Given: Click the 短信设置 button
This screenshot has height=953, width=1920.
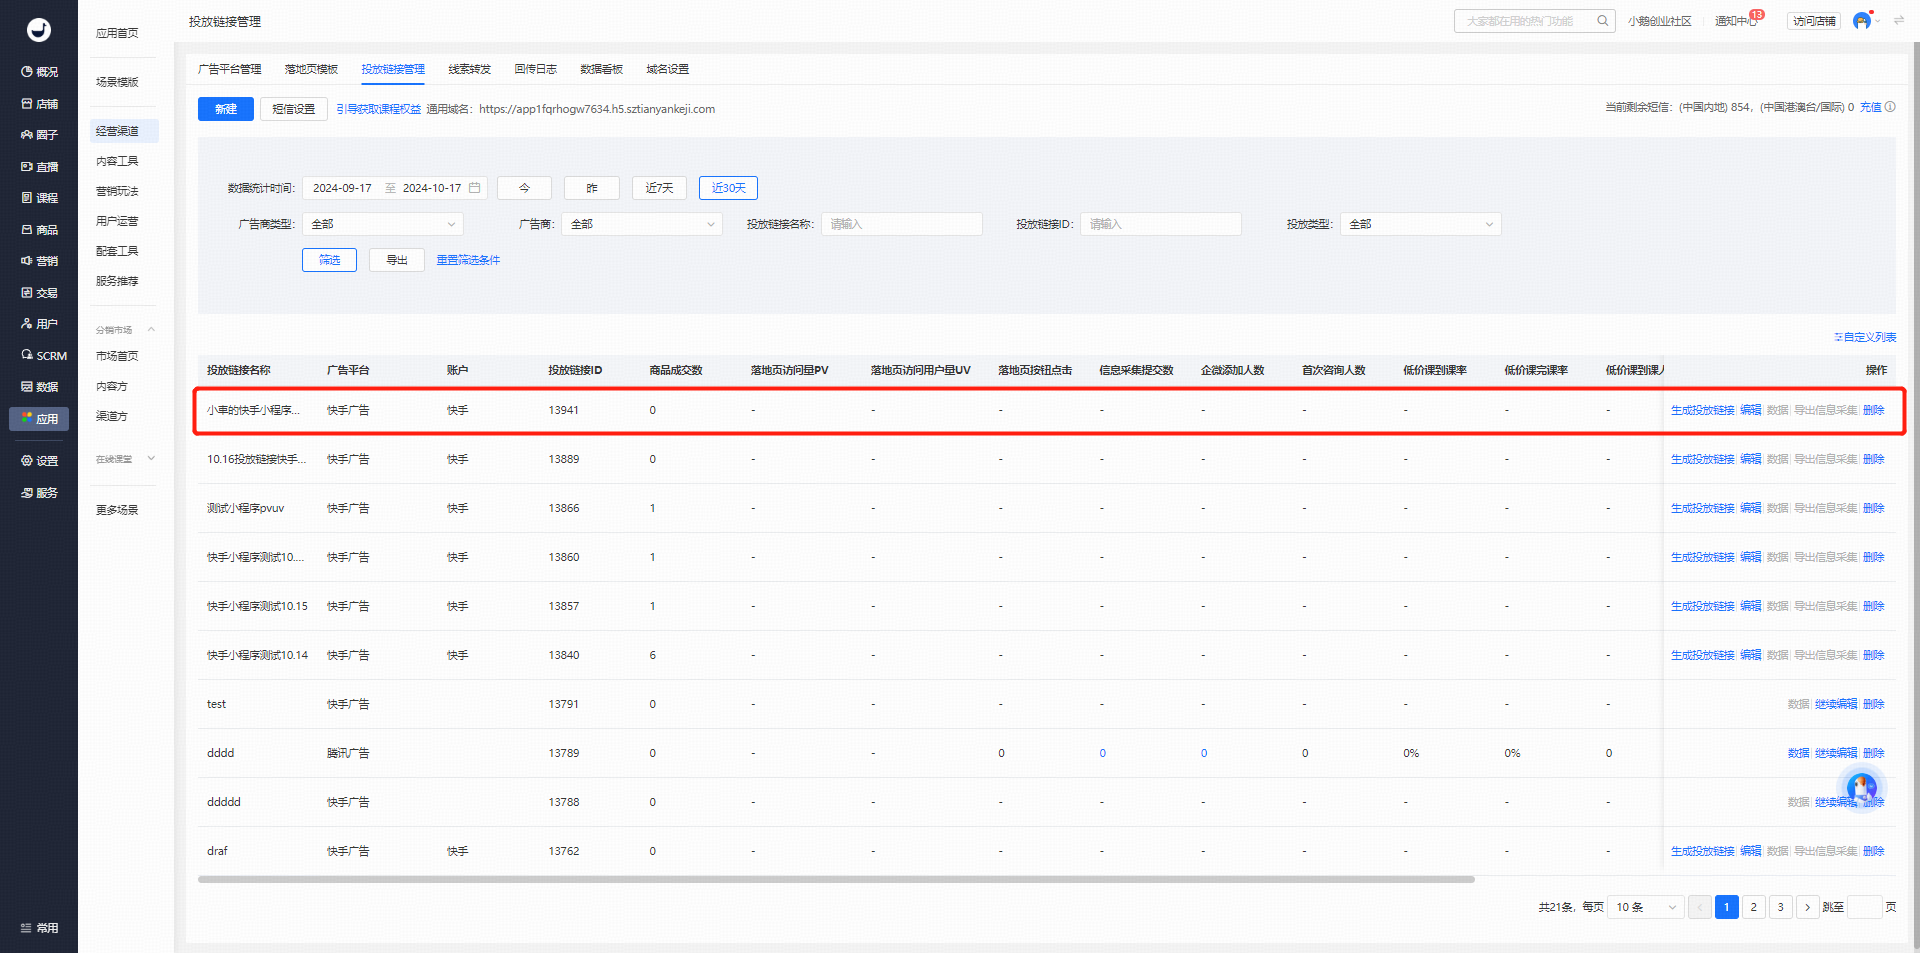Looking at the screenshot, I should point(294,109).
